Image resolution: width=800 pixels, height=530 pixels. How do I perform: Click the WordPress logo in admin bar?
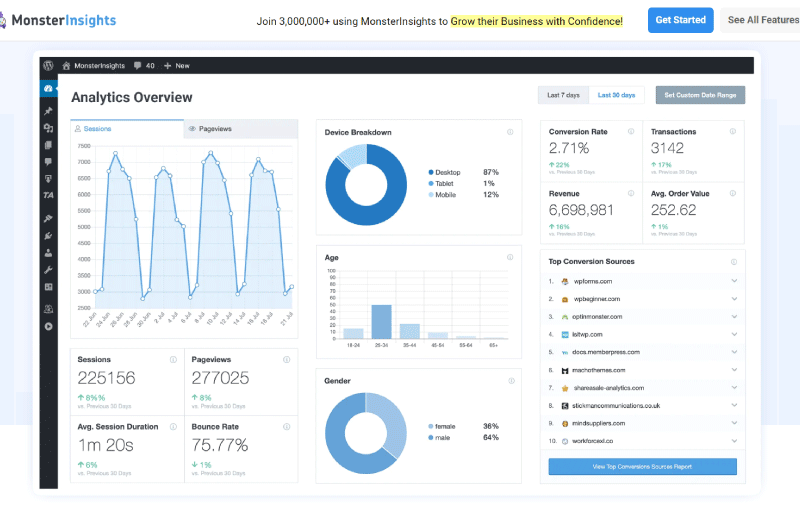[x=48, y=65]
